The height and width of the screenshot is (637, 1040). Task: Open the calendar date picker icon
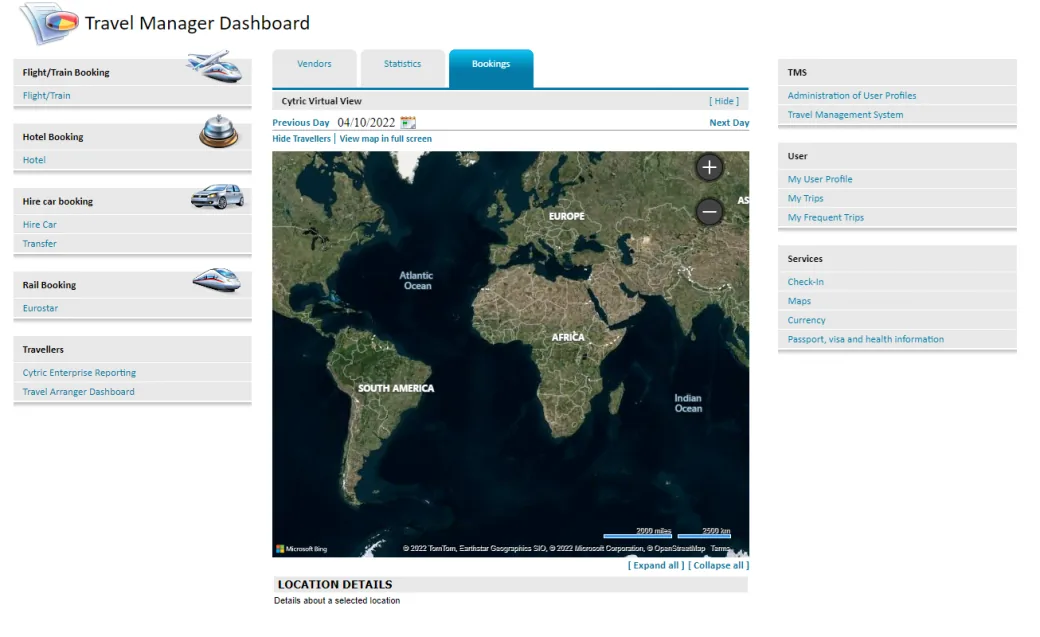point(408,123)
